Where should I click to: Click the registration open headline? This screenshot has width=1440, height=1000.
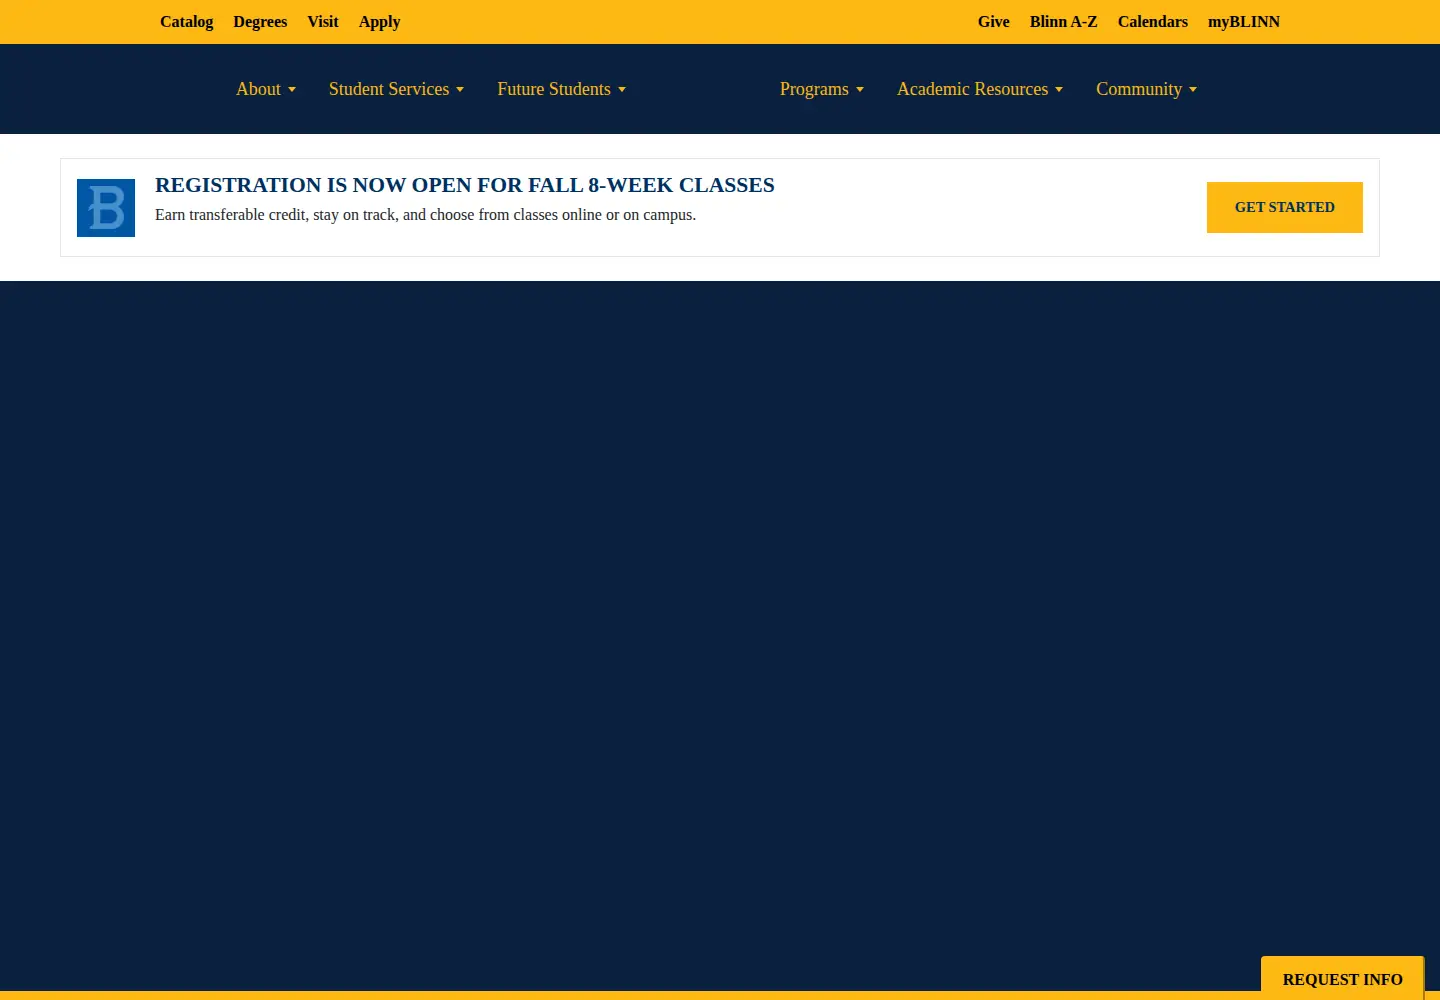pyautogui.click(x=465, y=185)
